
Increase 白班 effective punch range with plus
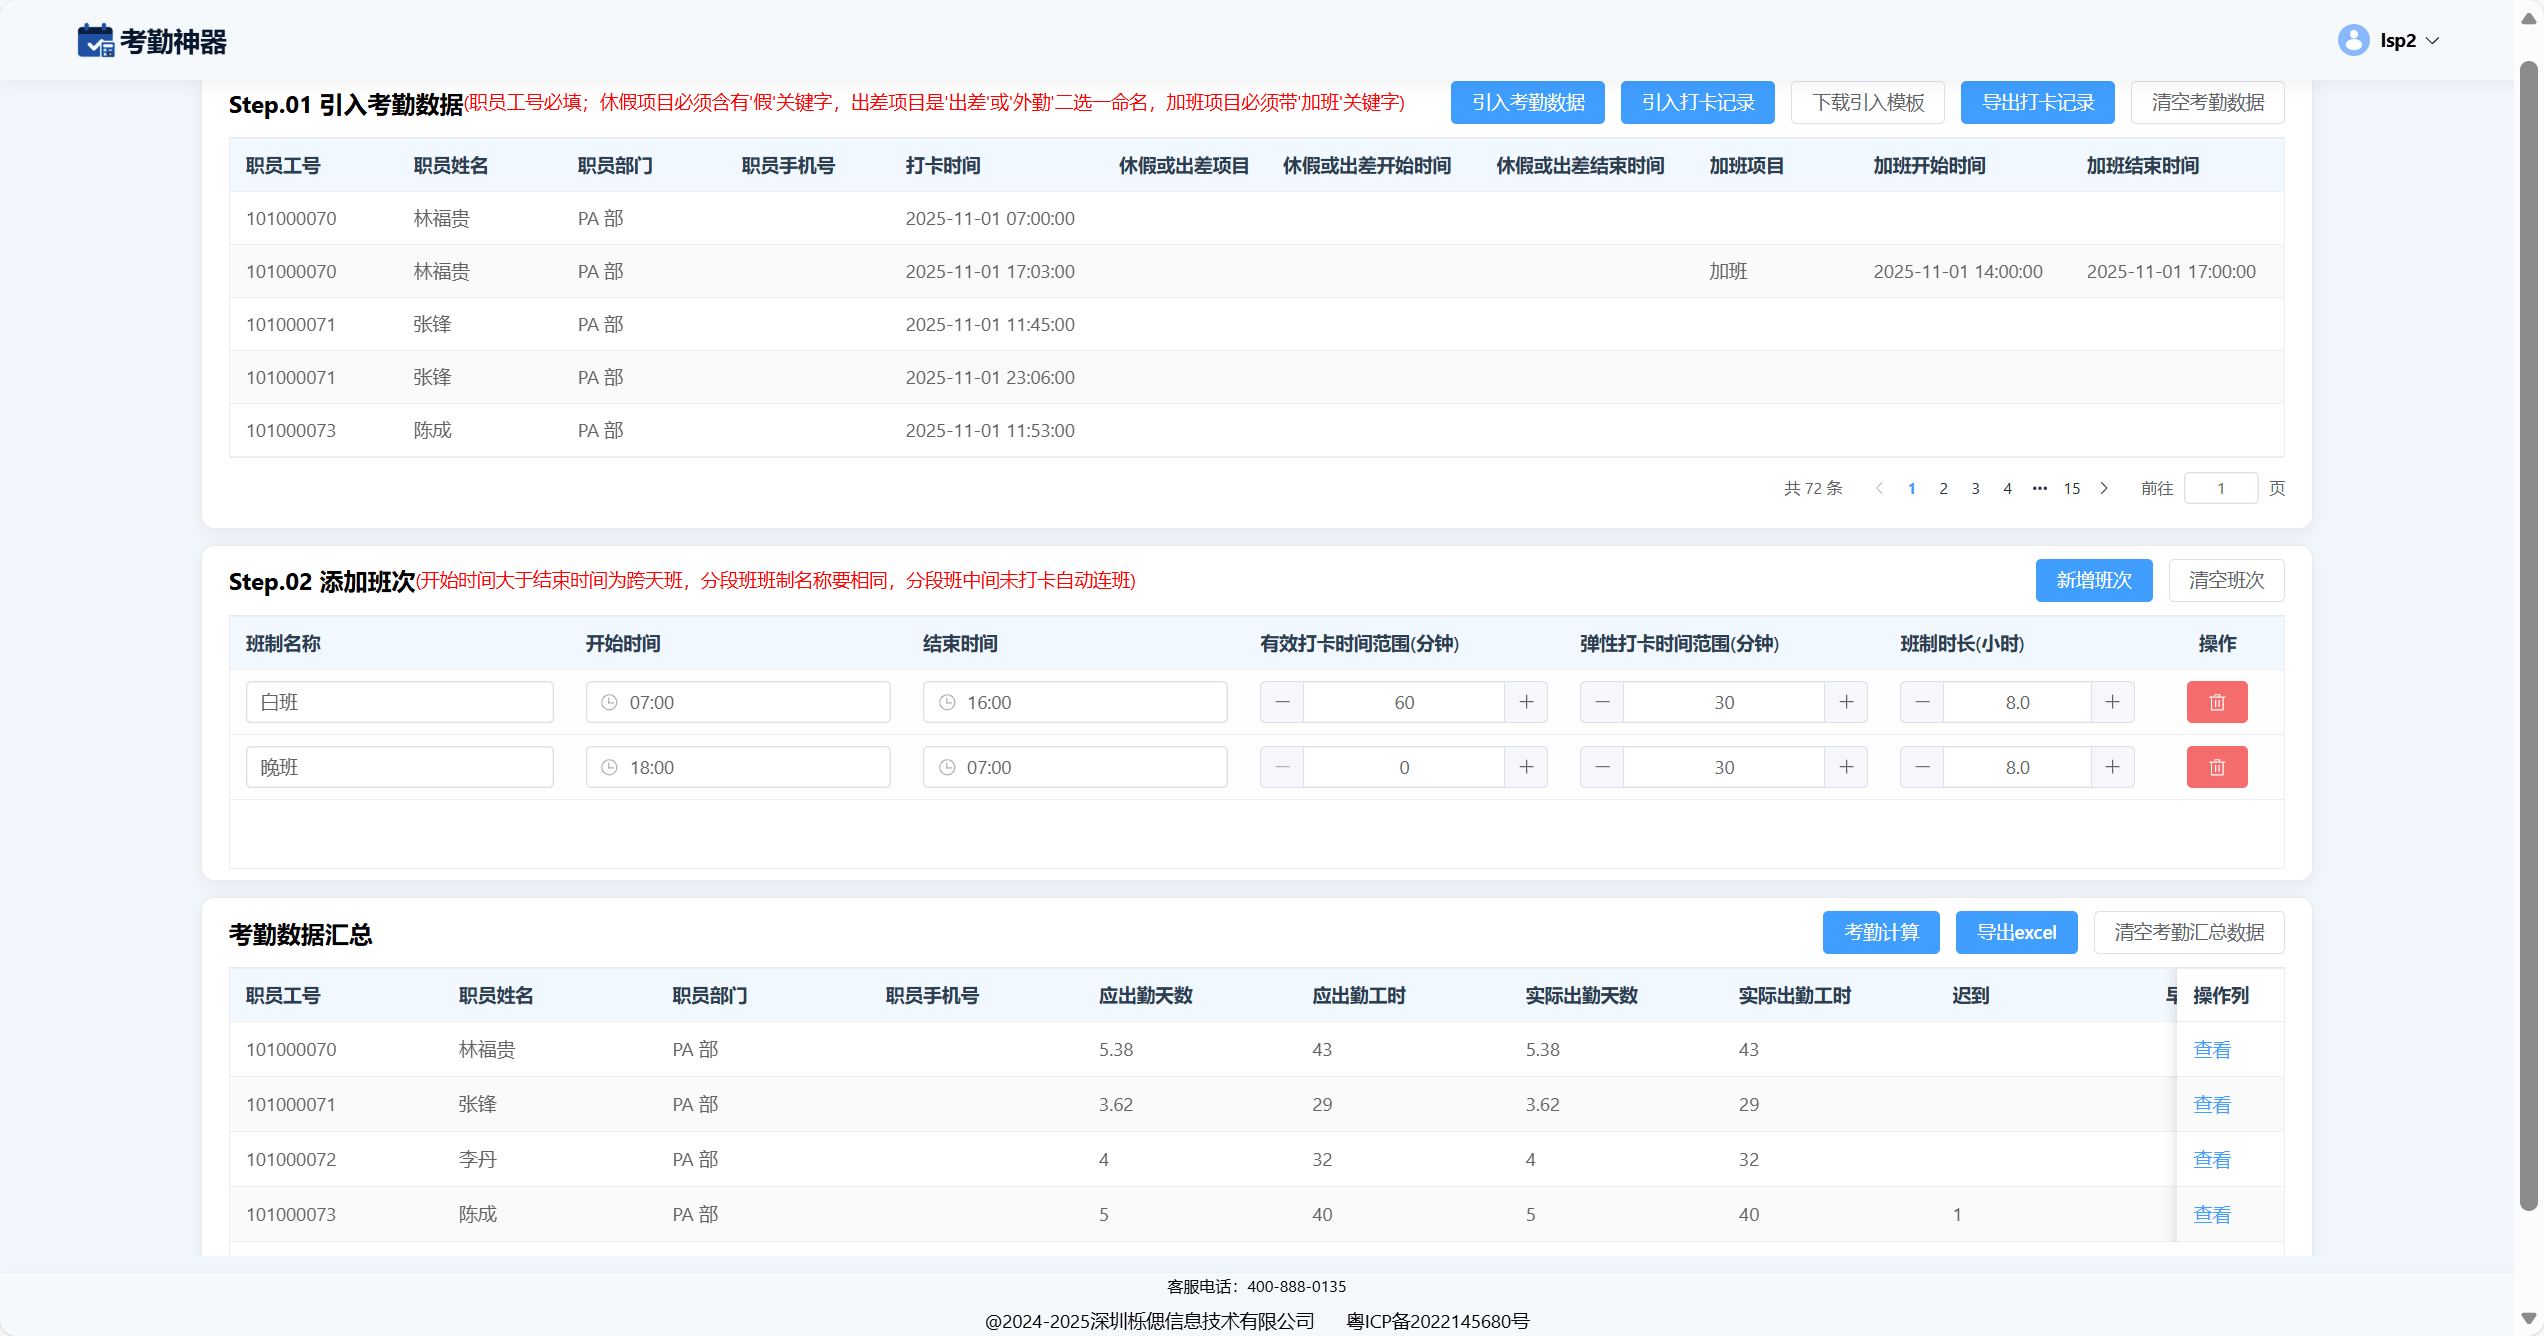pos(1526,702)
